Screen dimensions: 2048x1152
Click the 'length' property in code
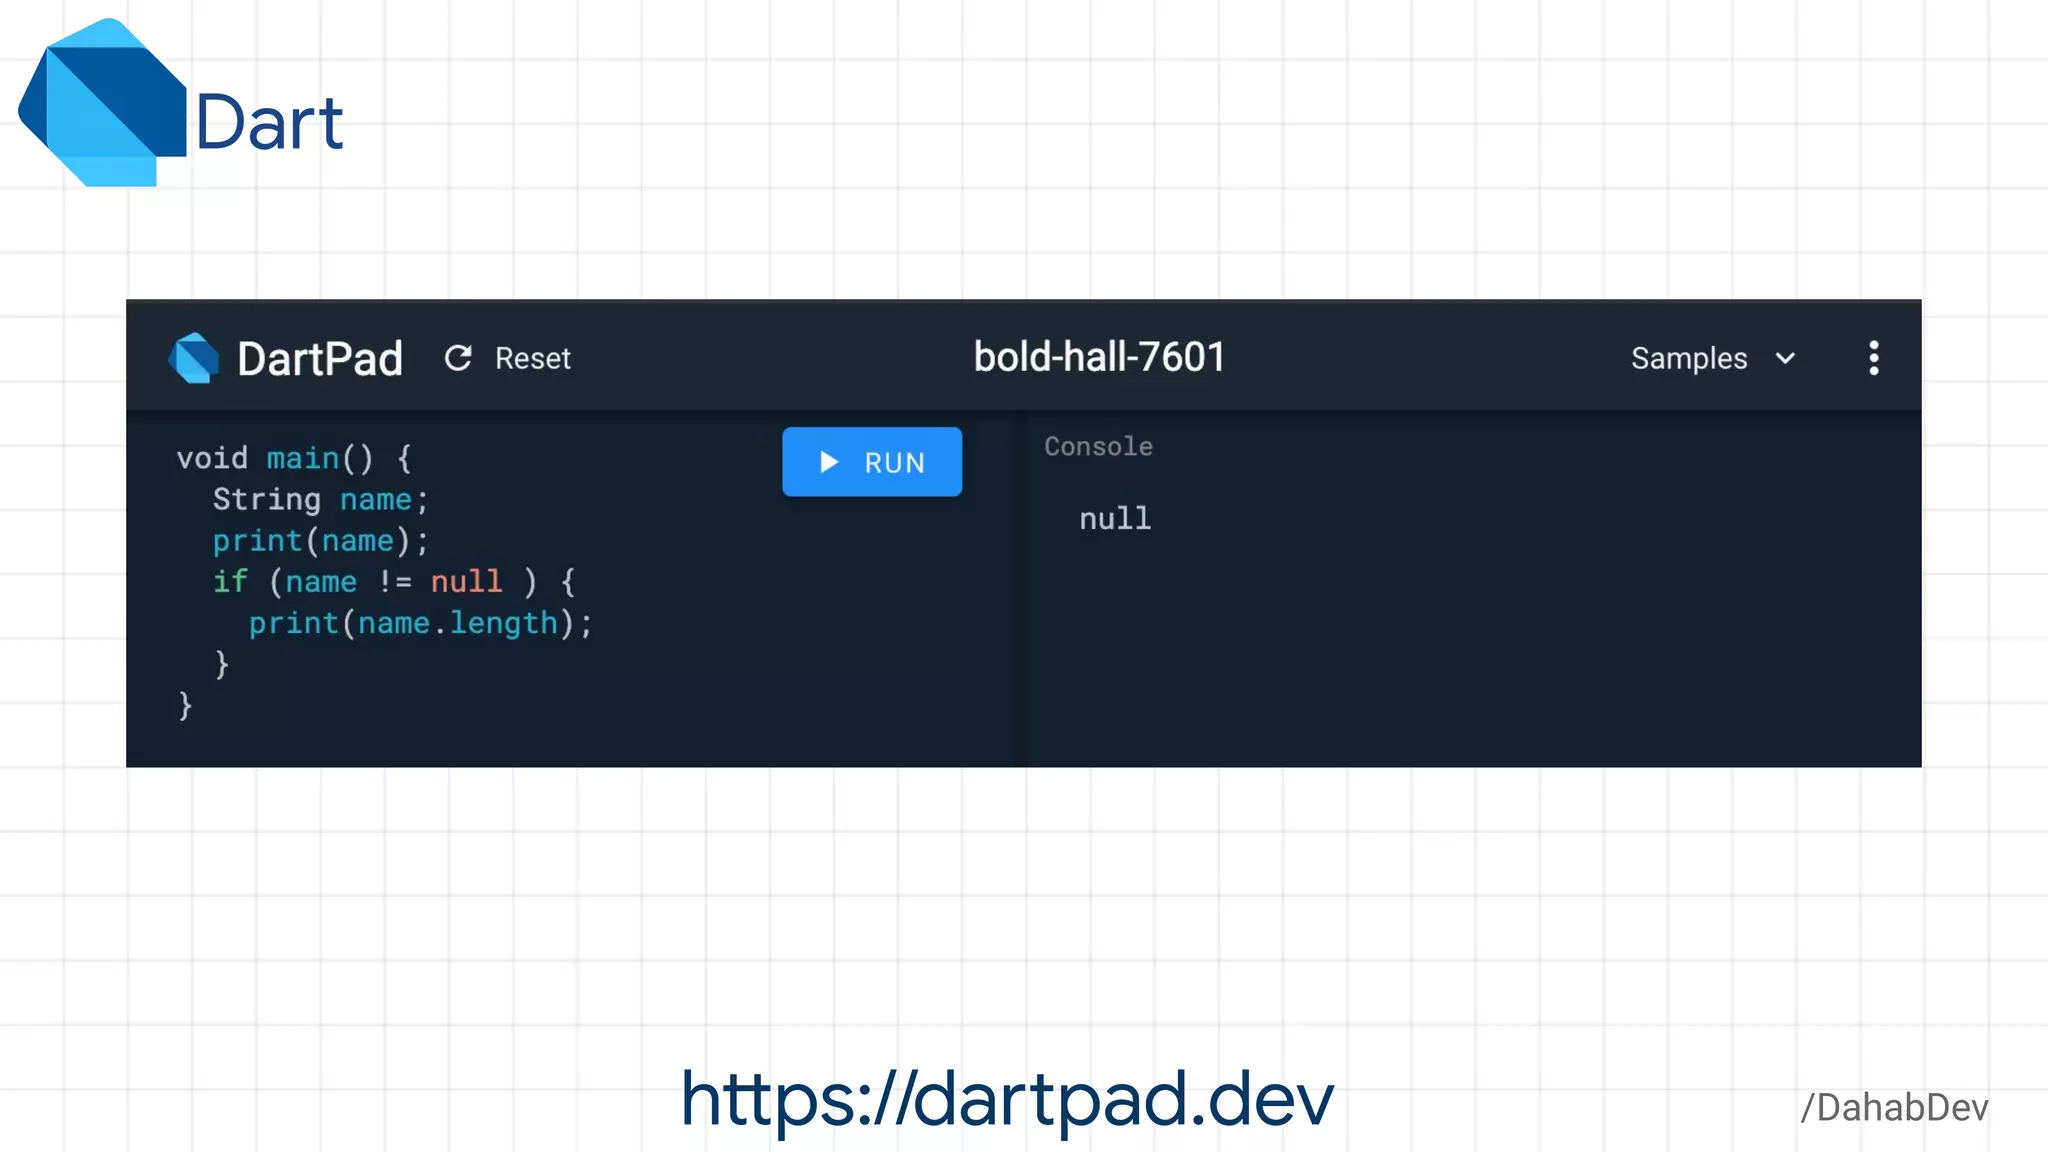pyautogui.click(x=503, y=623)
